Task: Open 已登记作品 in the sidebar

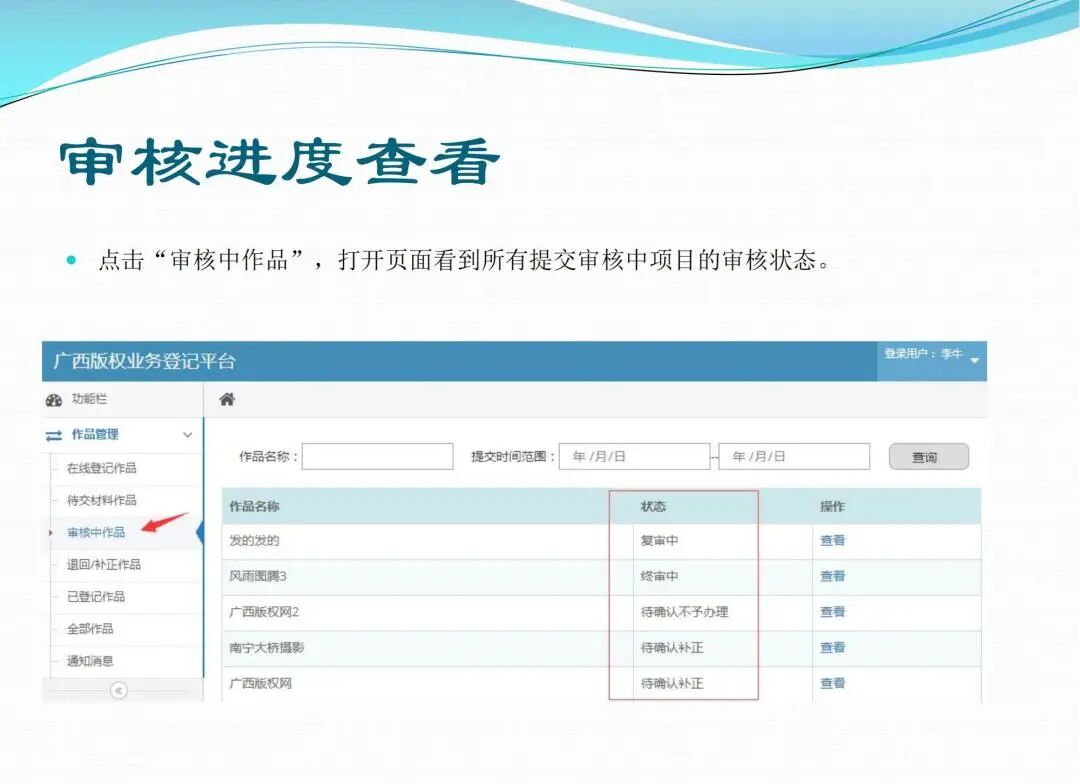Action: click(x=95, y=597)
